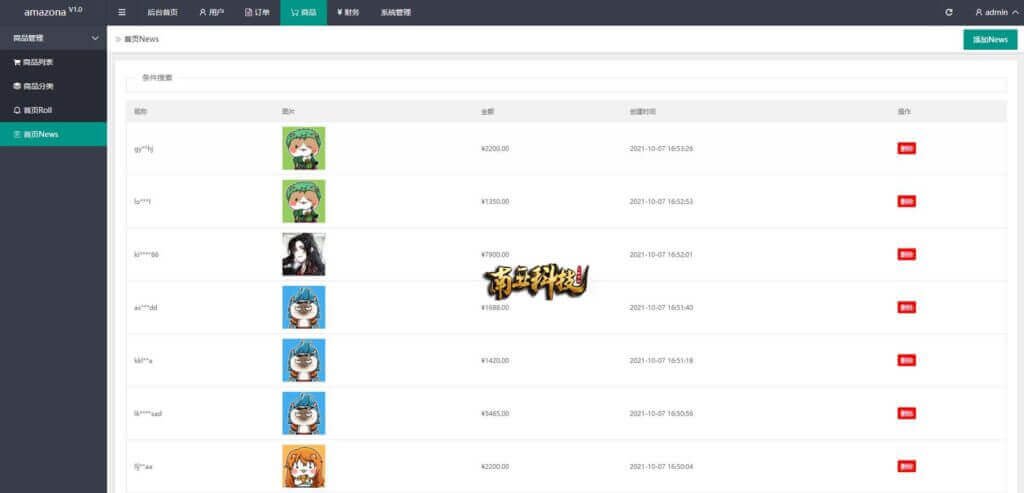Click the 添加News button

990,39
